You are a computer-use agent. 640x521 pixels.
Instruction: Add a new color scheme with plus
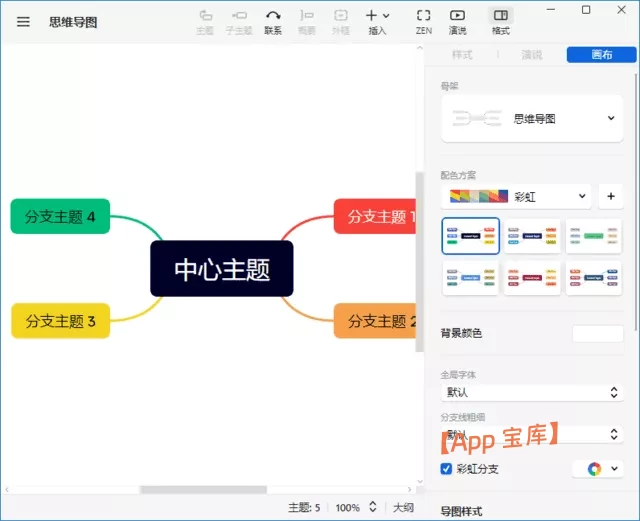point(611,196)
